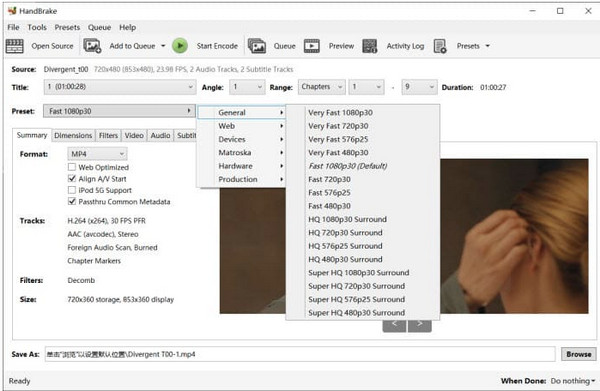Click the Add to Queue picture icon
Viewport: 600px width, 391px height.
(x=92, y=46)
